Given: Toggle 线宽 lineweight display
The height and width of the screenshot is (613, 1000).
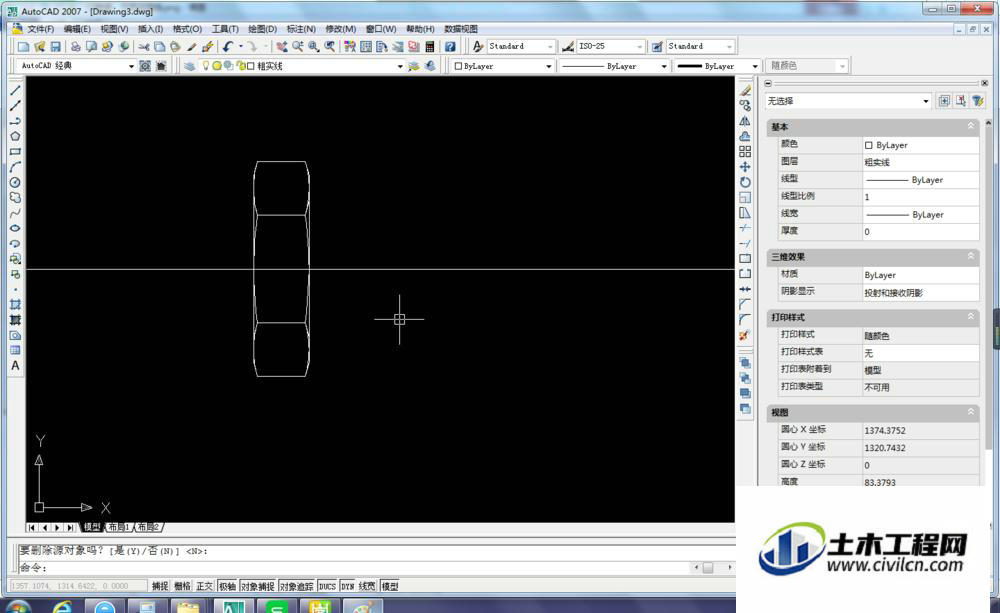Looking at the screenshot, I should pyautogui.click(x=367, y=586).
